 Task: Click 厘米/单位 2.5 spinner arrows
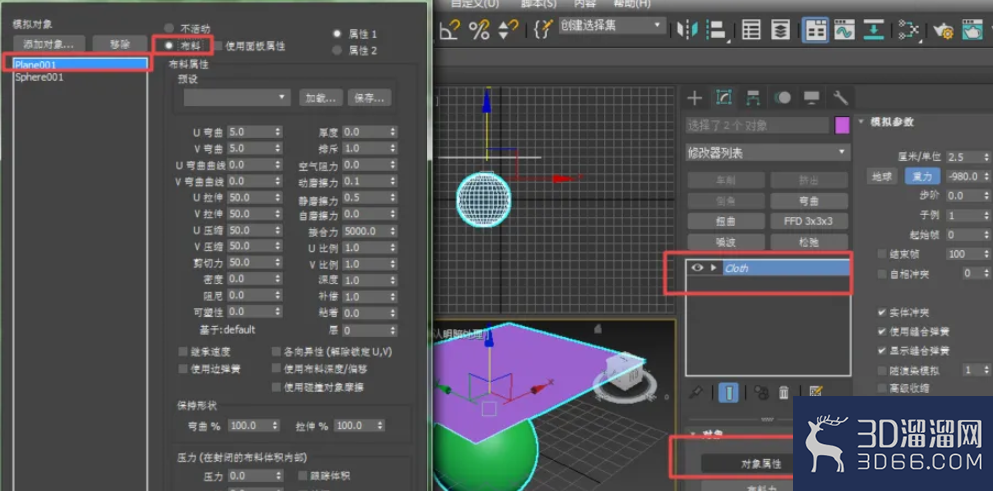[x=986, y=156]
